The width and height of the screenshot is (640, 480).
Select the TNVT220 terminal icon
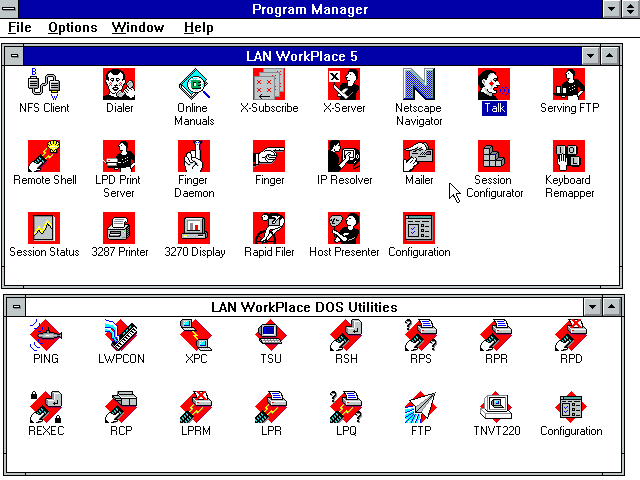tap(496, 407)
